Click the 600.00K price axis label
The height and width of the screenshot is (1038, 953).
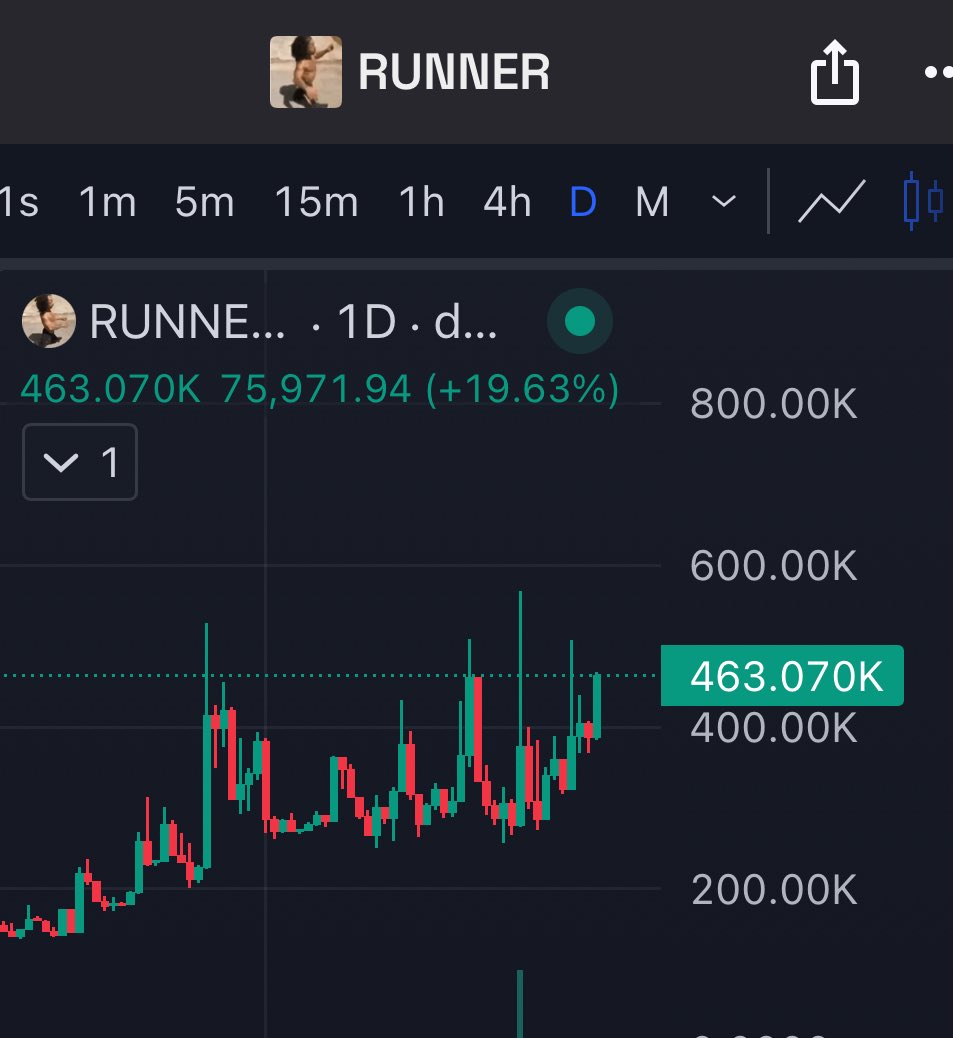coord(774,565)
